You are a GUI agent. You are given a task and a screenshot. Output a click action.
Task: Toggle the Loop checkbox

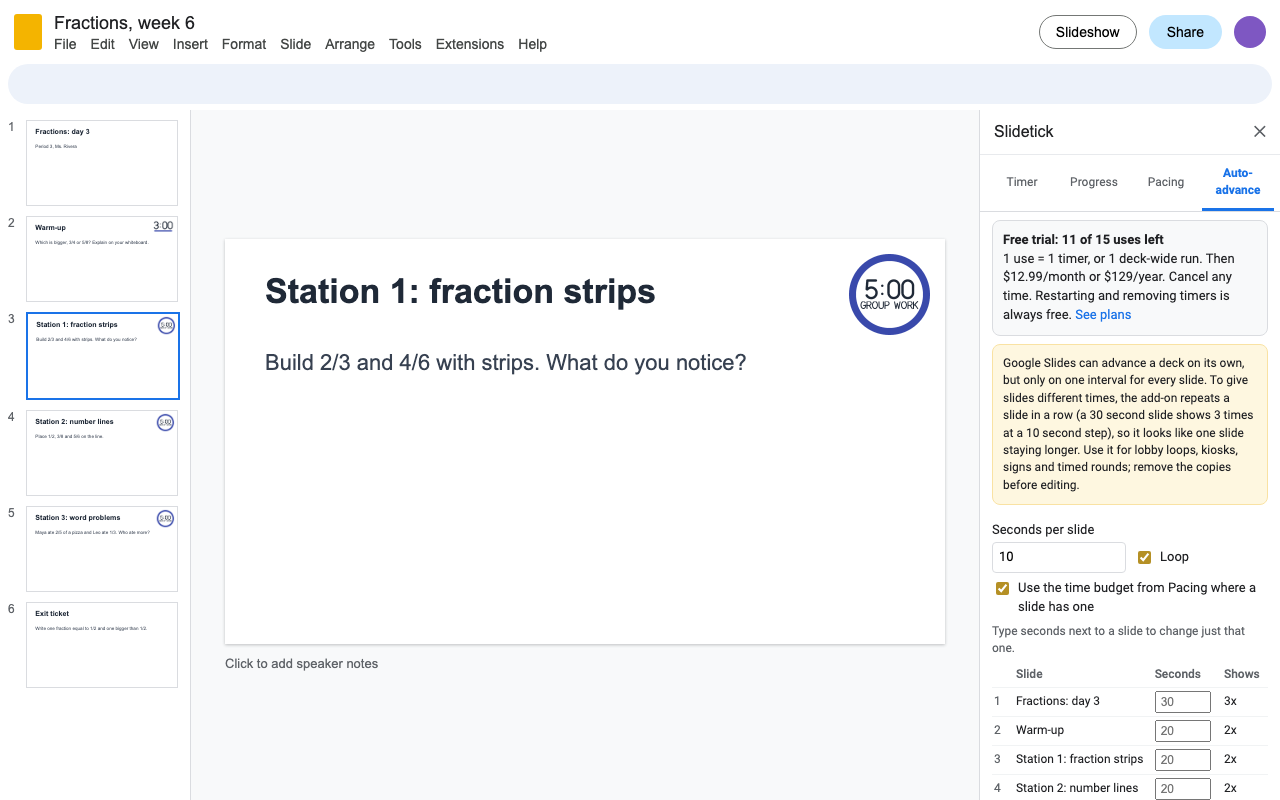coord(1144,557)
